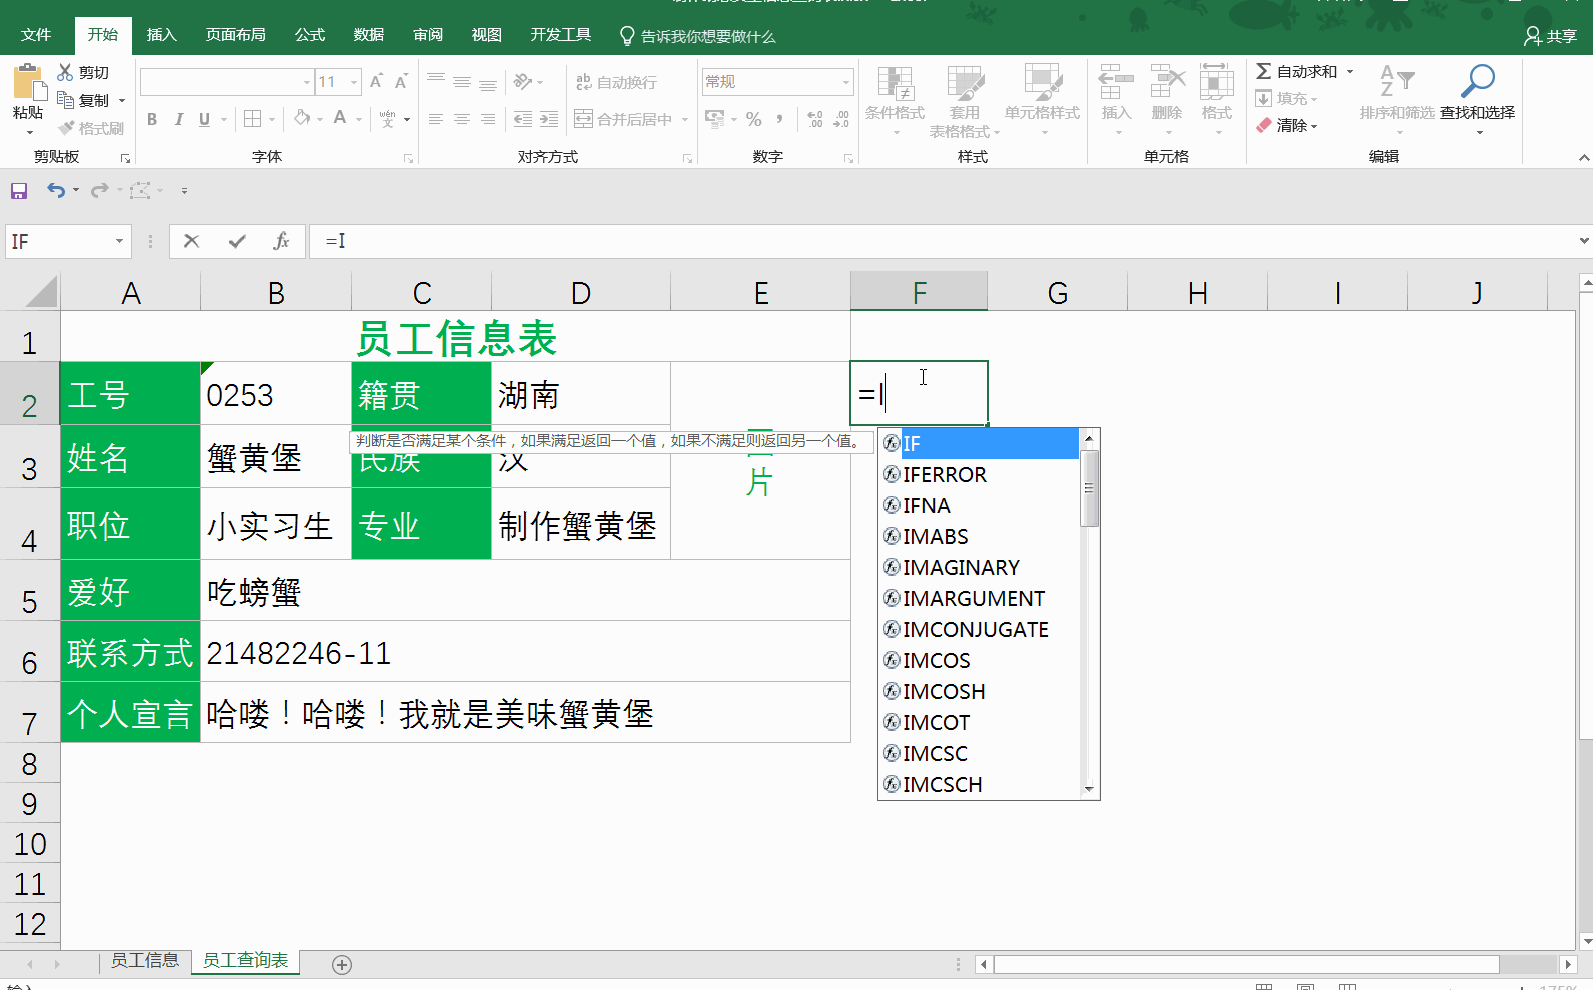The width and height of the screenshot is (1593, 990).
Task: Collapse the ribbon with chevron
Action: [x=1584, y=158]
